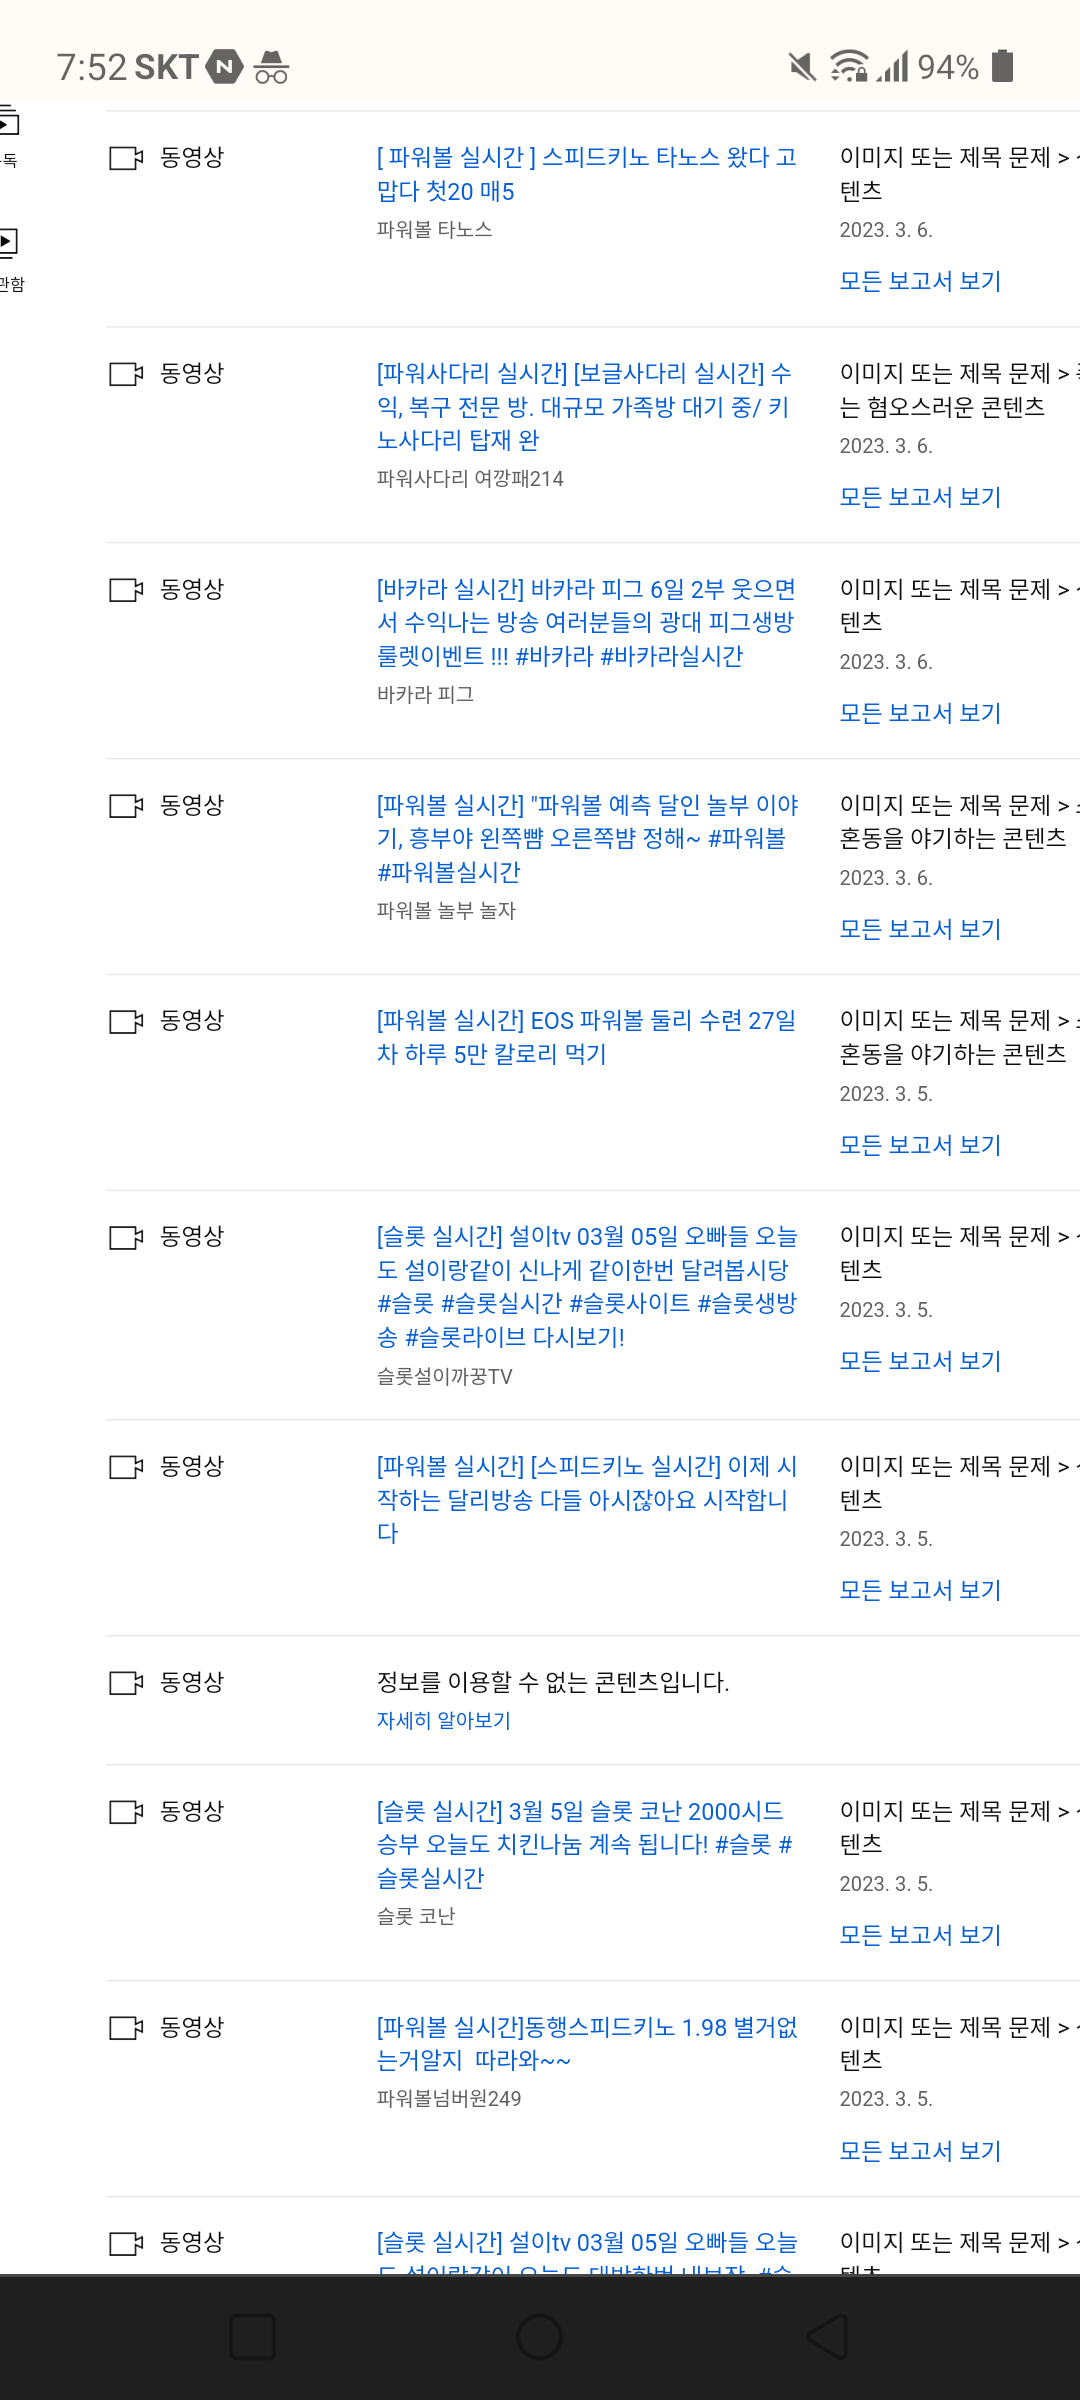Click video icon in 파워볼 놀부 놀자 row
1080x2400 pixels.
[x=126, y=806]
